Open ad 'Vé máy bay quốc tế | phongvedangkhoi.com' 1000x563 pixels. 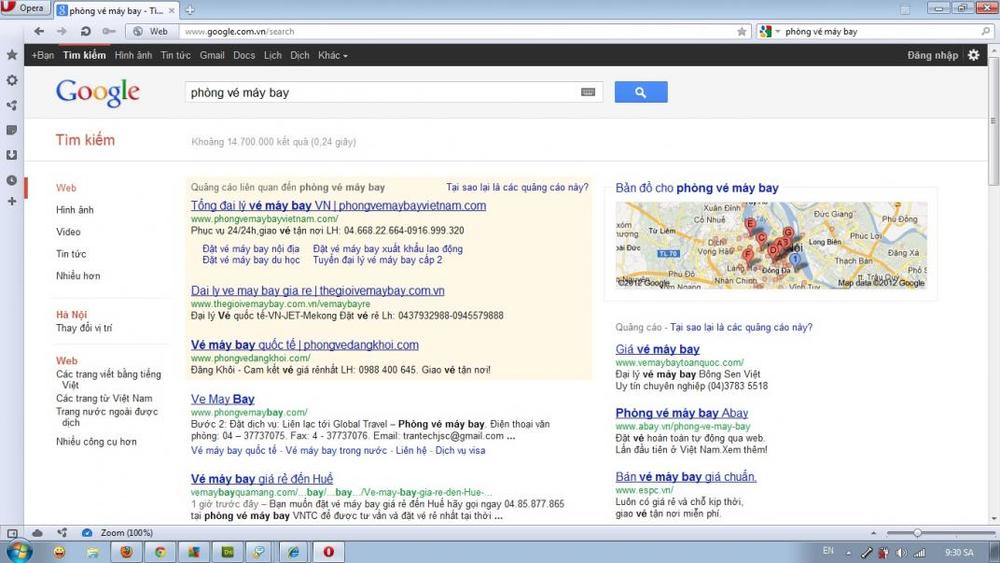(305, 345)
